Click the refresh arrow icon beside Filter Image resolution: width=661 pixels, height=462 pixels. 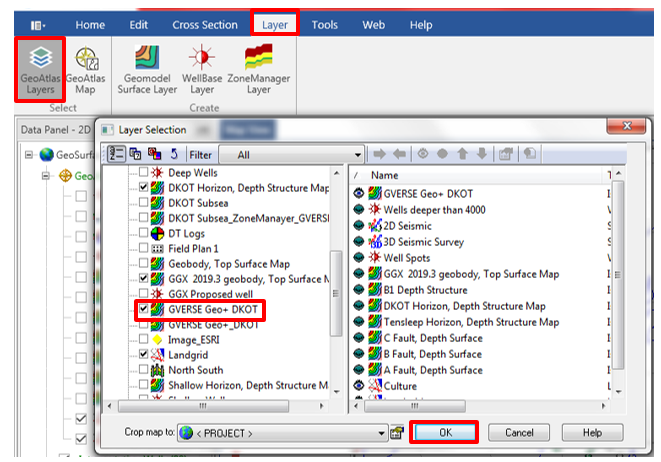click(174, 154)
